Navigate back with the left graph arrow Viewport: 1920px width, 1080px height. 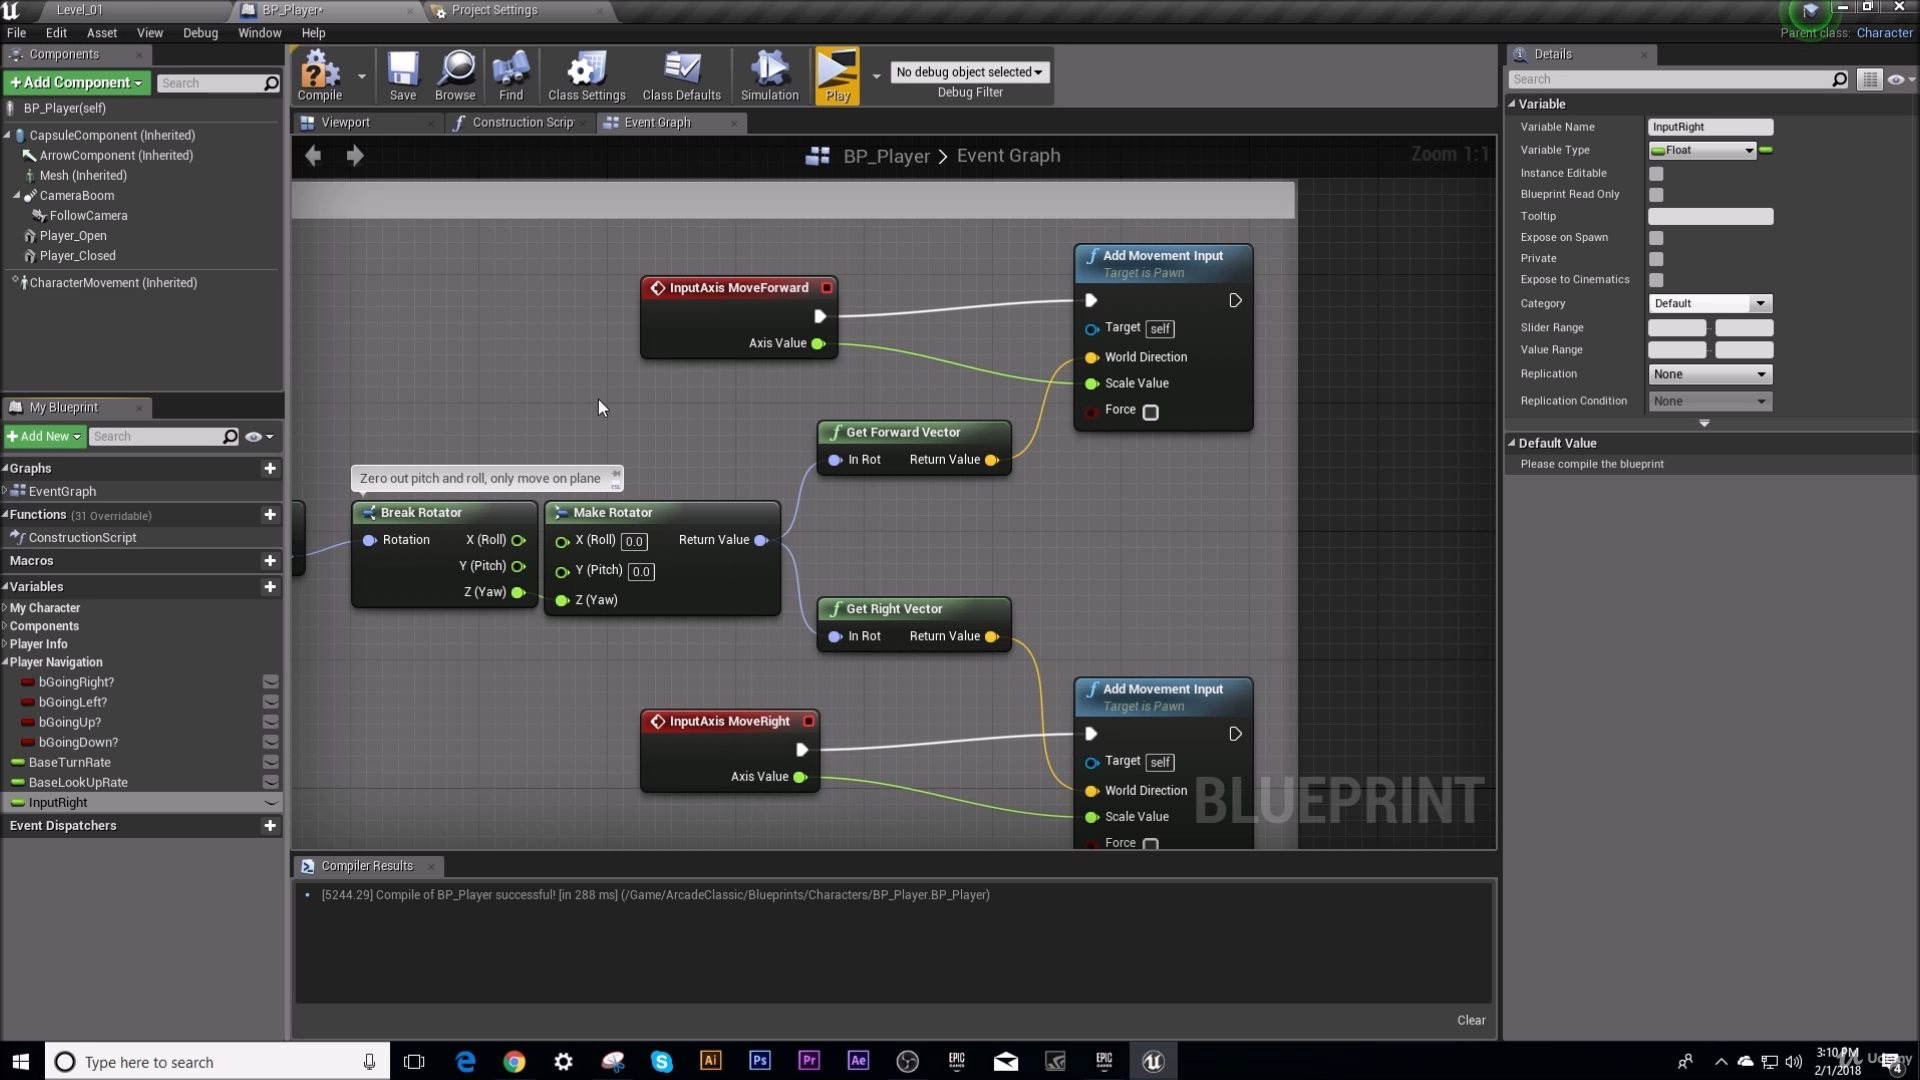pyautogui.click(x=313, y=156)
